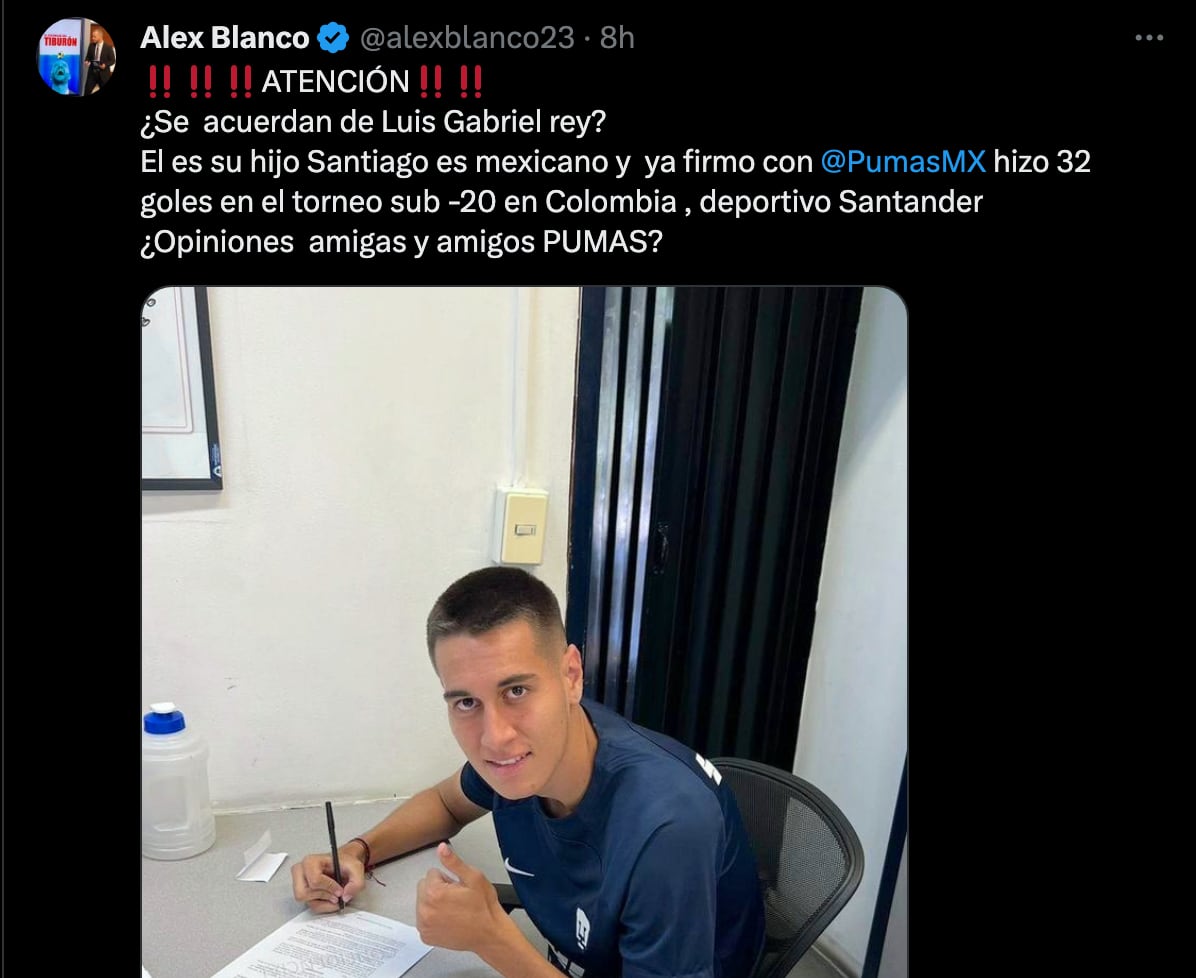Click the water jug with blue cap
The image size is (1196, 978).
(176, 782)
